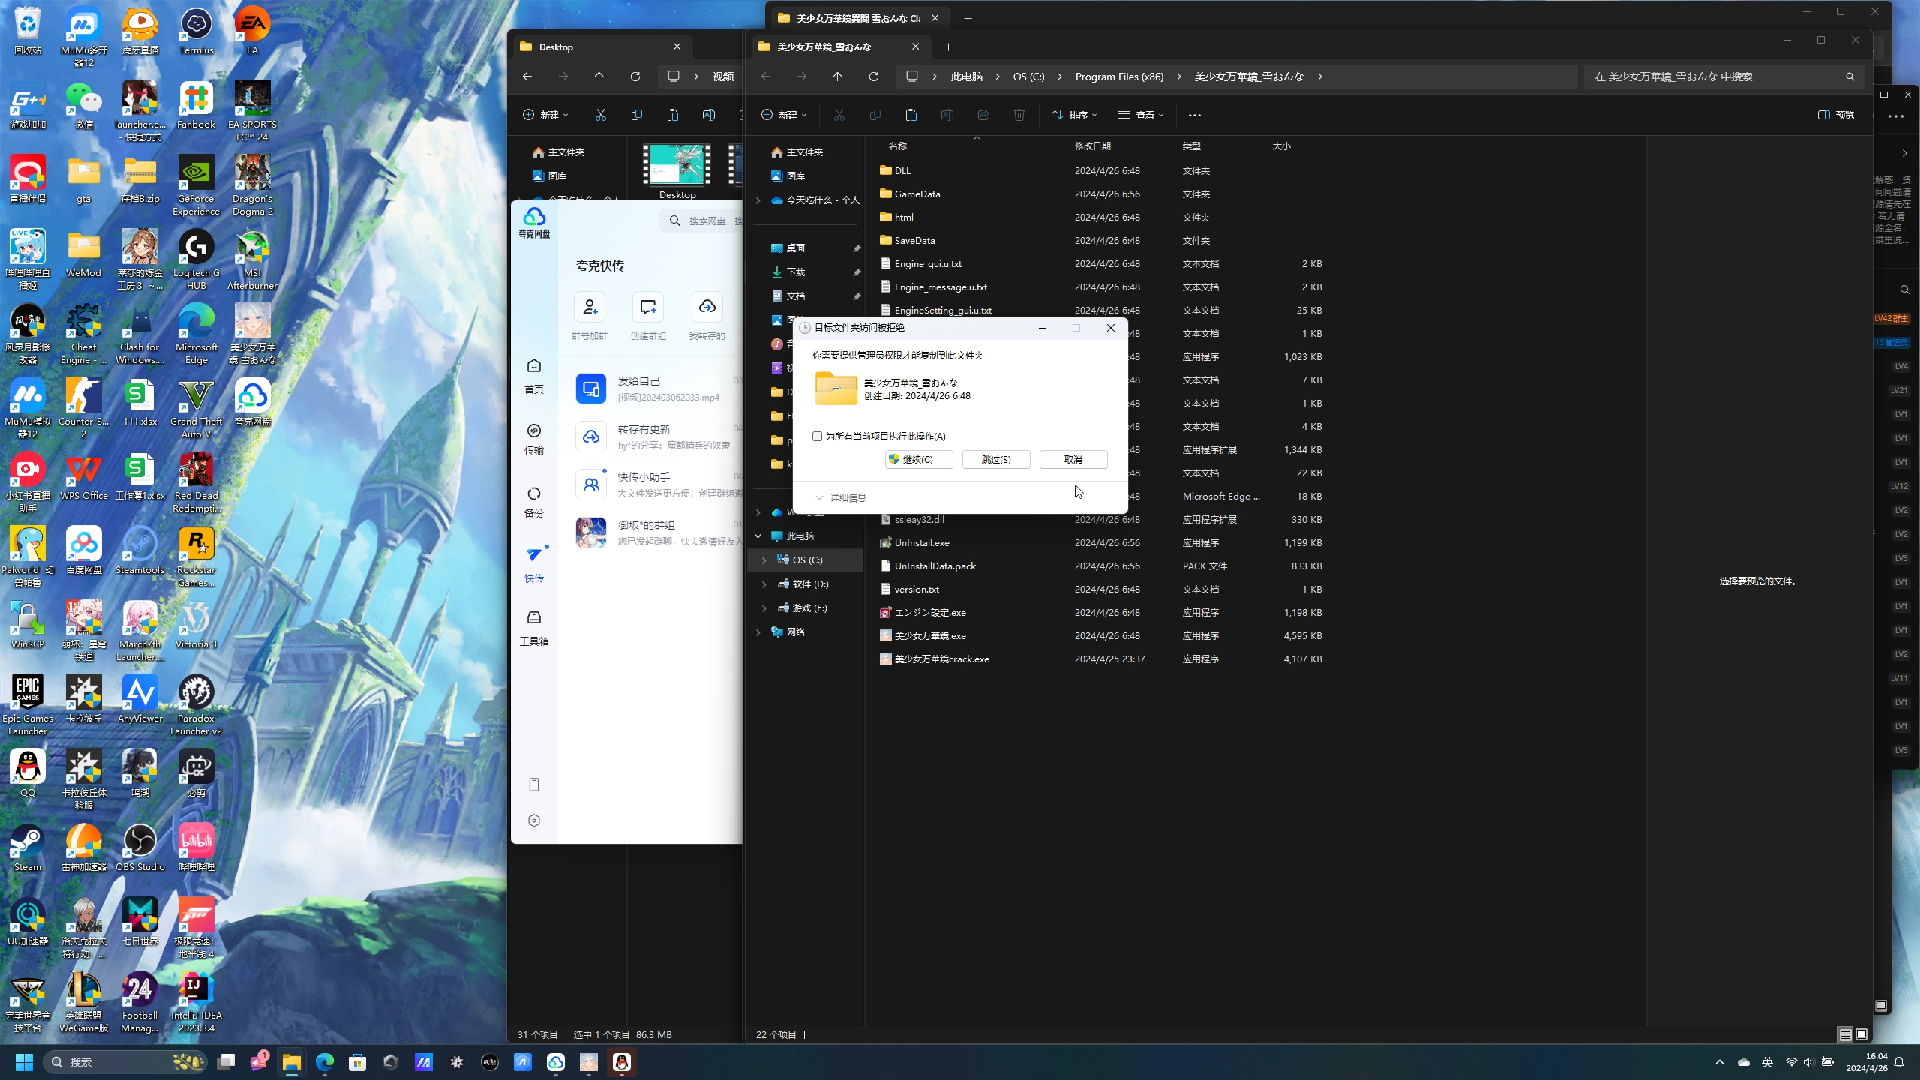The width and height of the screenshot is (1920, 1080).
Task: Expand the OneDrive personal node in front Explorer
Action: 758,200
